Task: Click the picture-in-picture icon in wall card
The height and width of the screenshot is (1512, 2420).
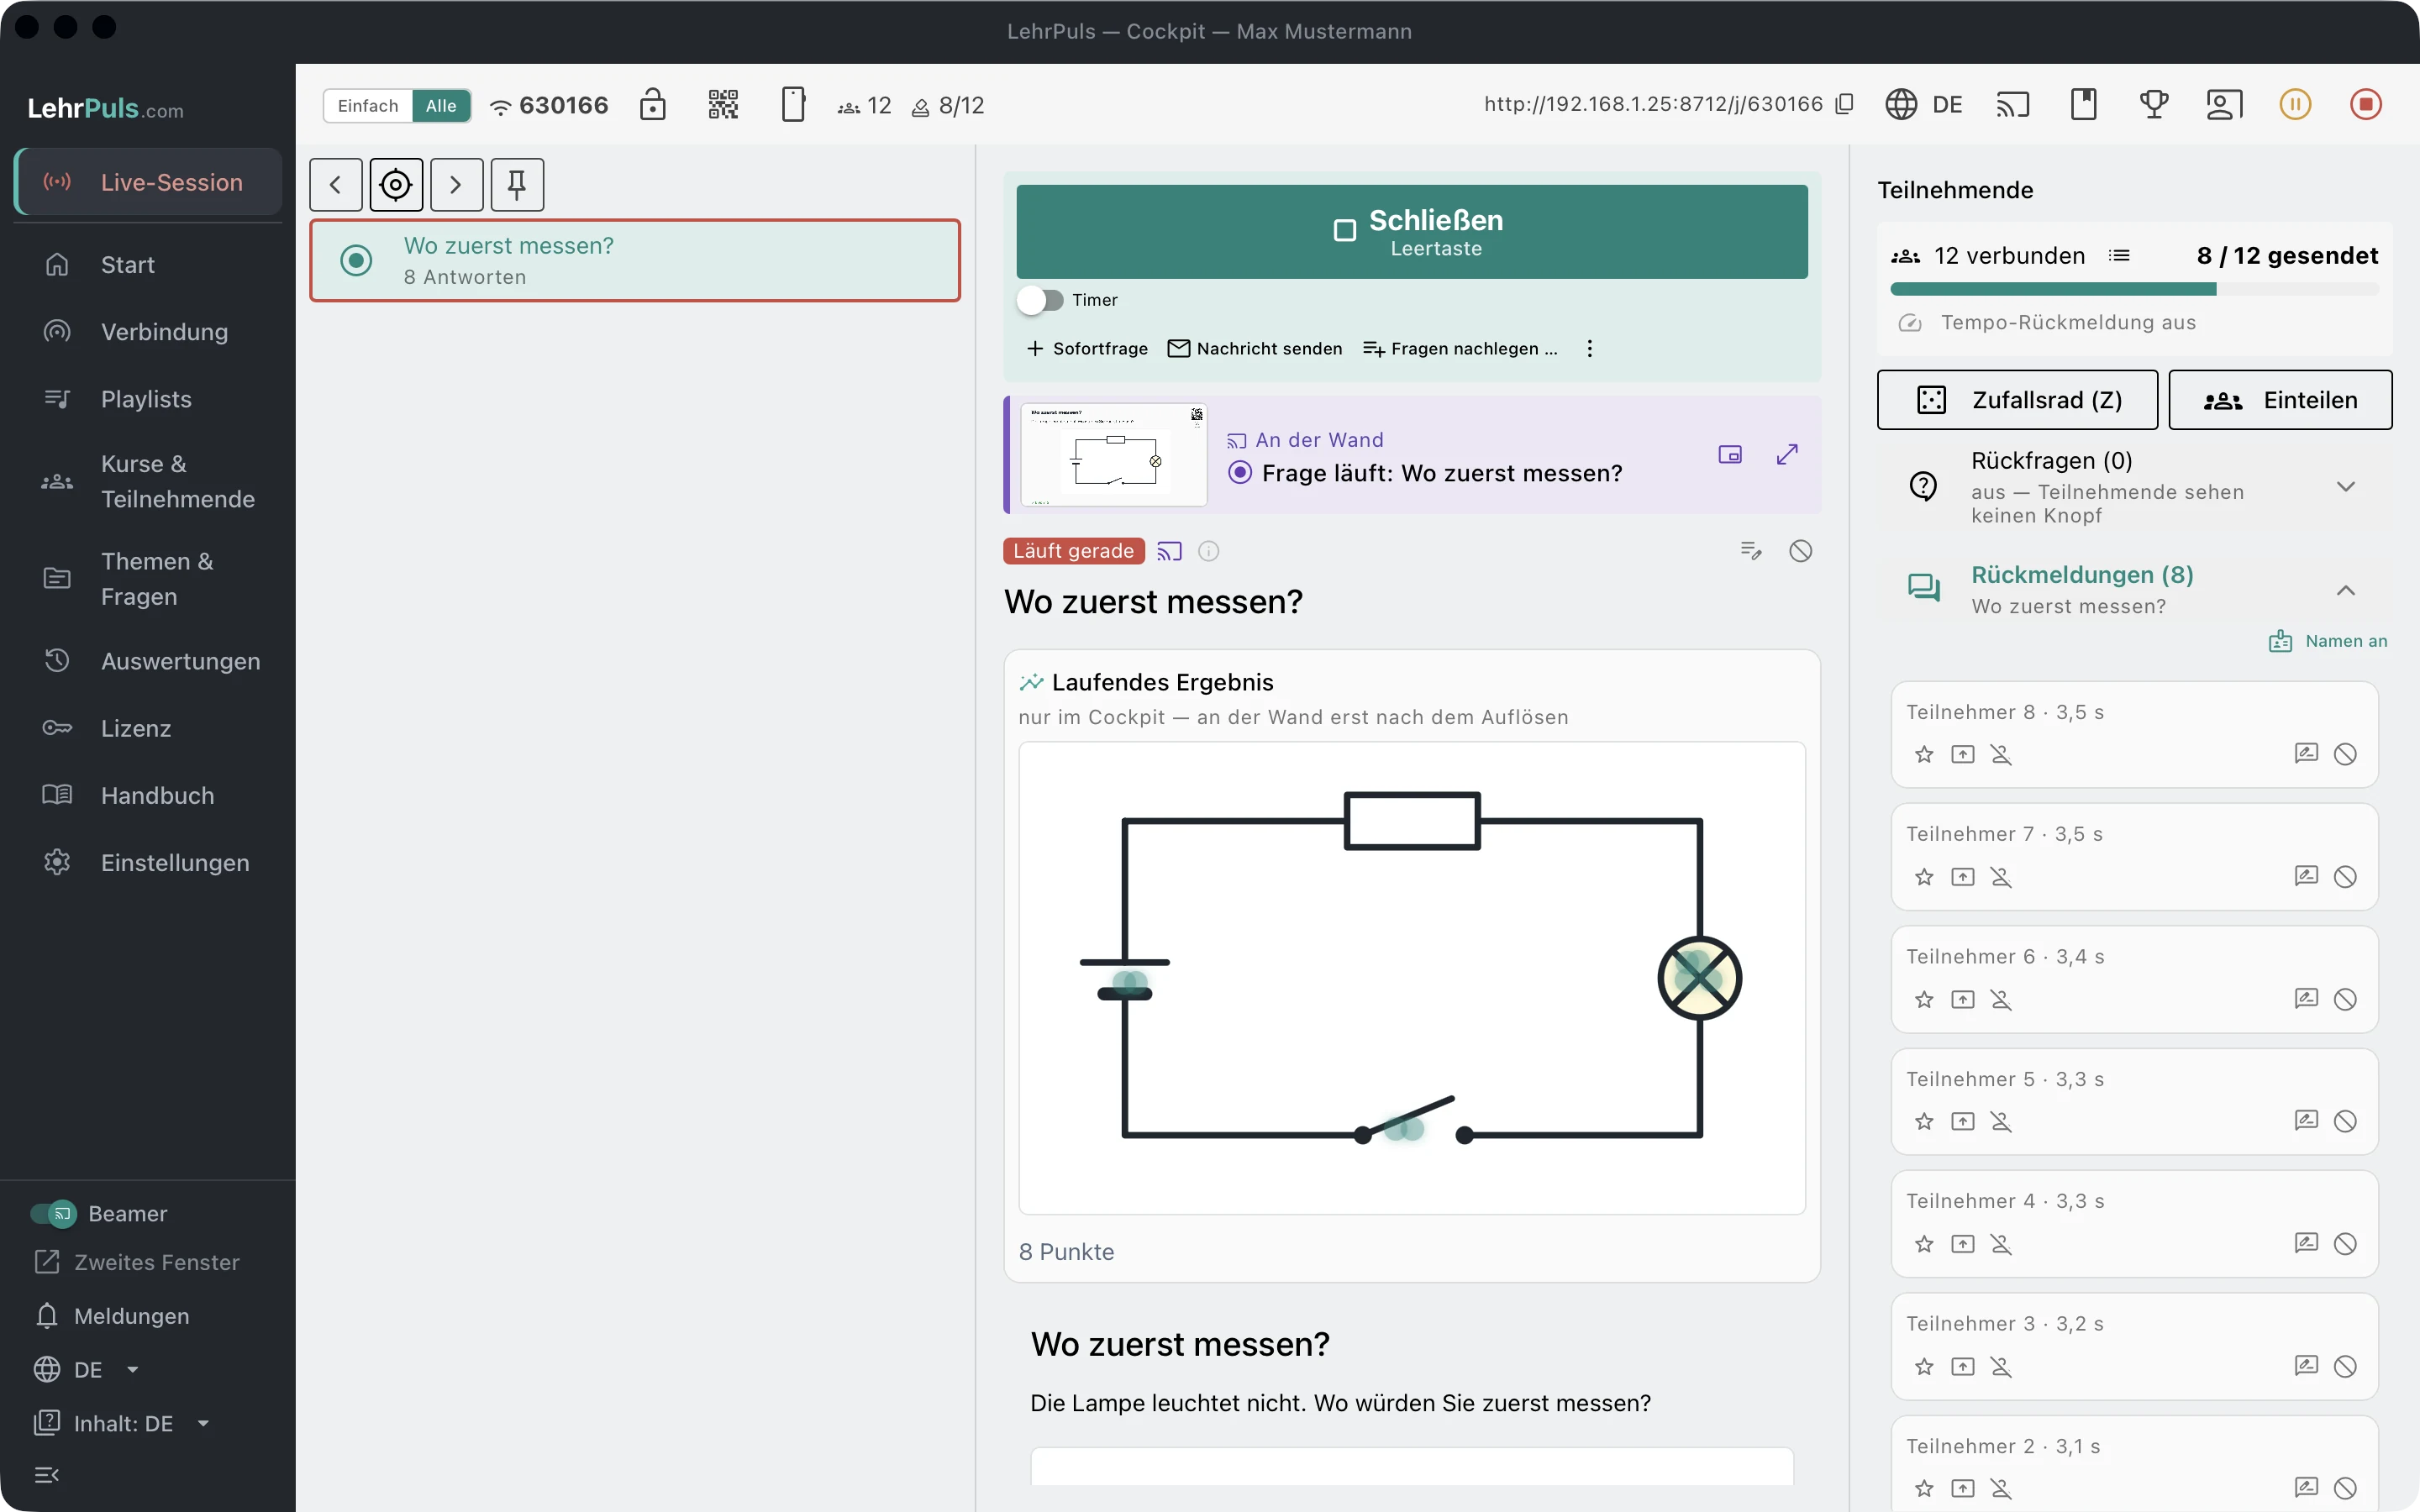Action: 1730,455
